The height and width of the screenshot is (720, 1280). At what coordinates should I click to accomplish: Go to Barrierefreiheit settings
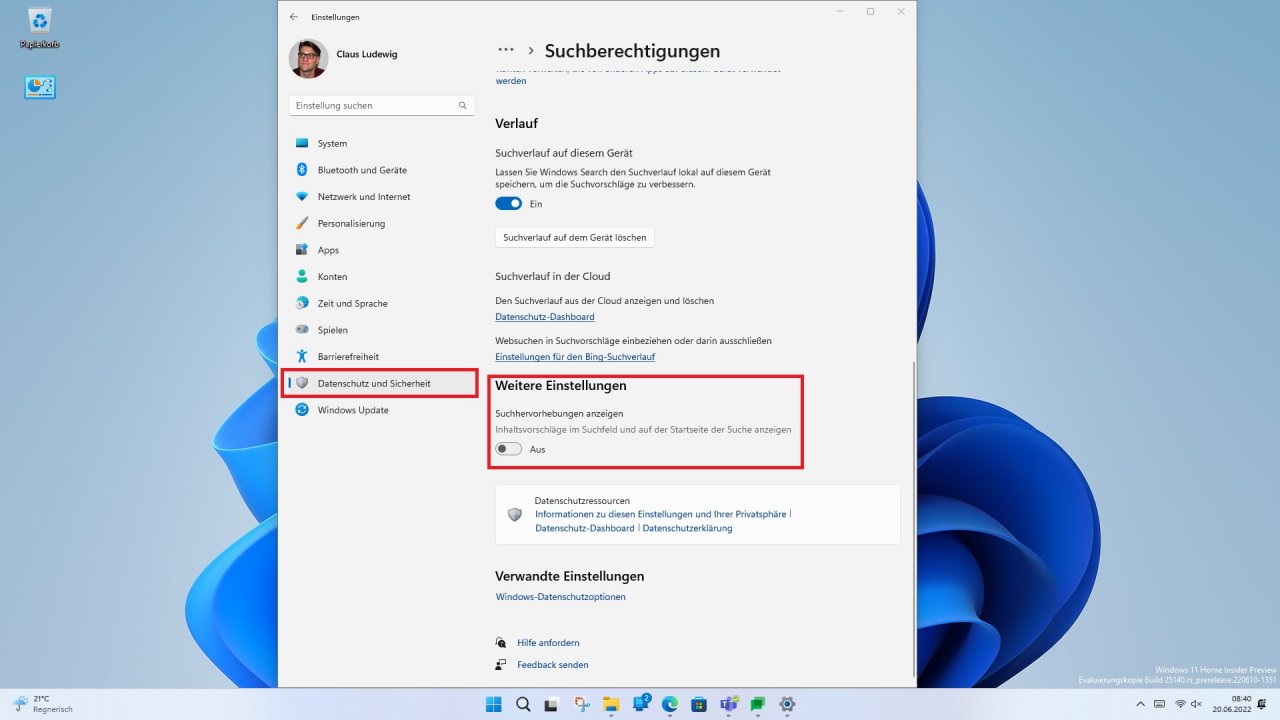(380, 357)
